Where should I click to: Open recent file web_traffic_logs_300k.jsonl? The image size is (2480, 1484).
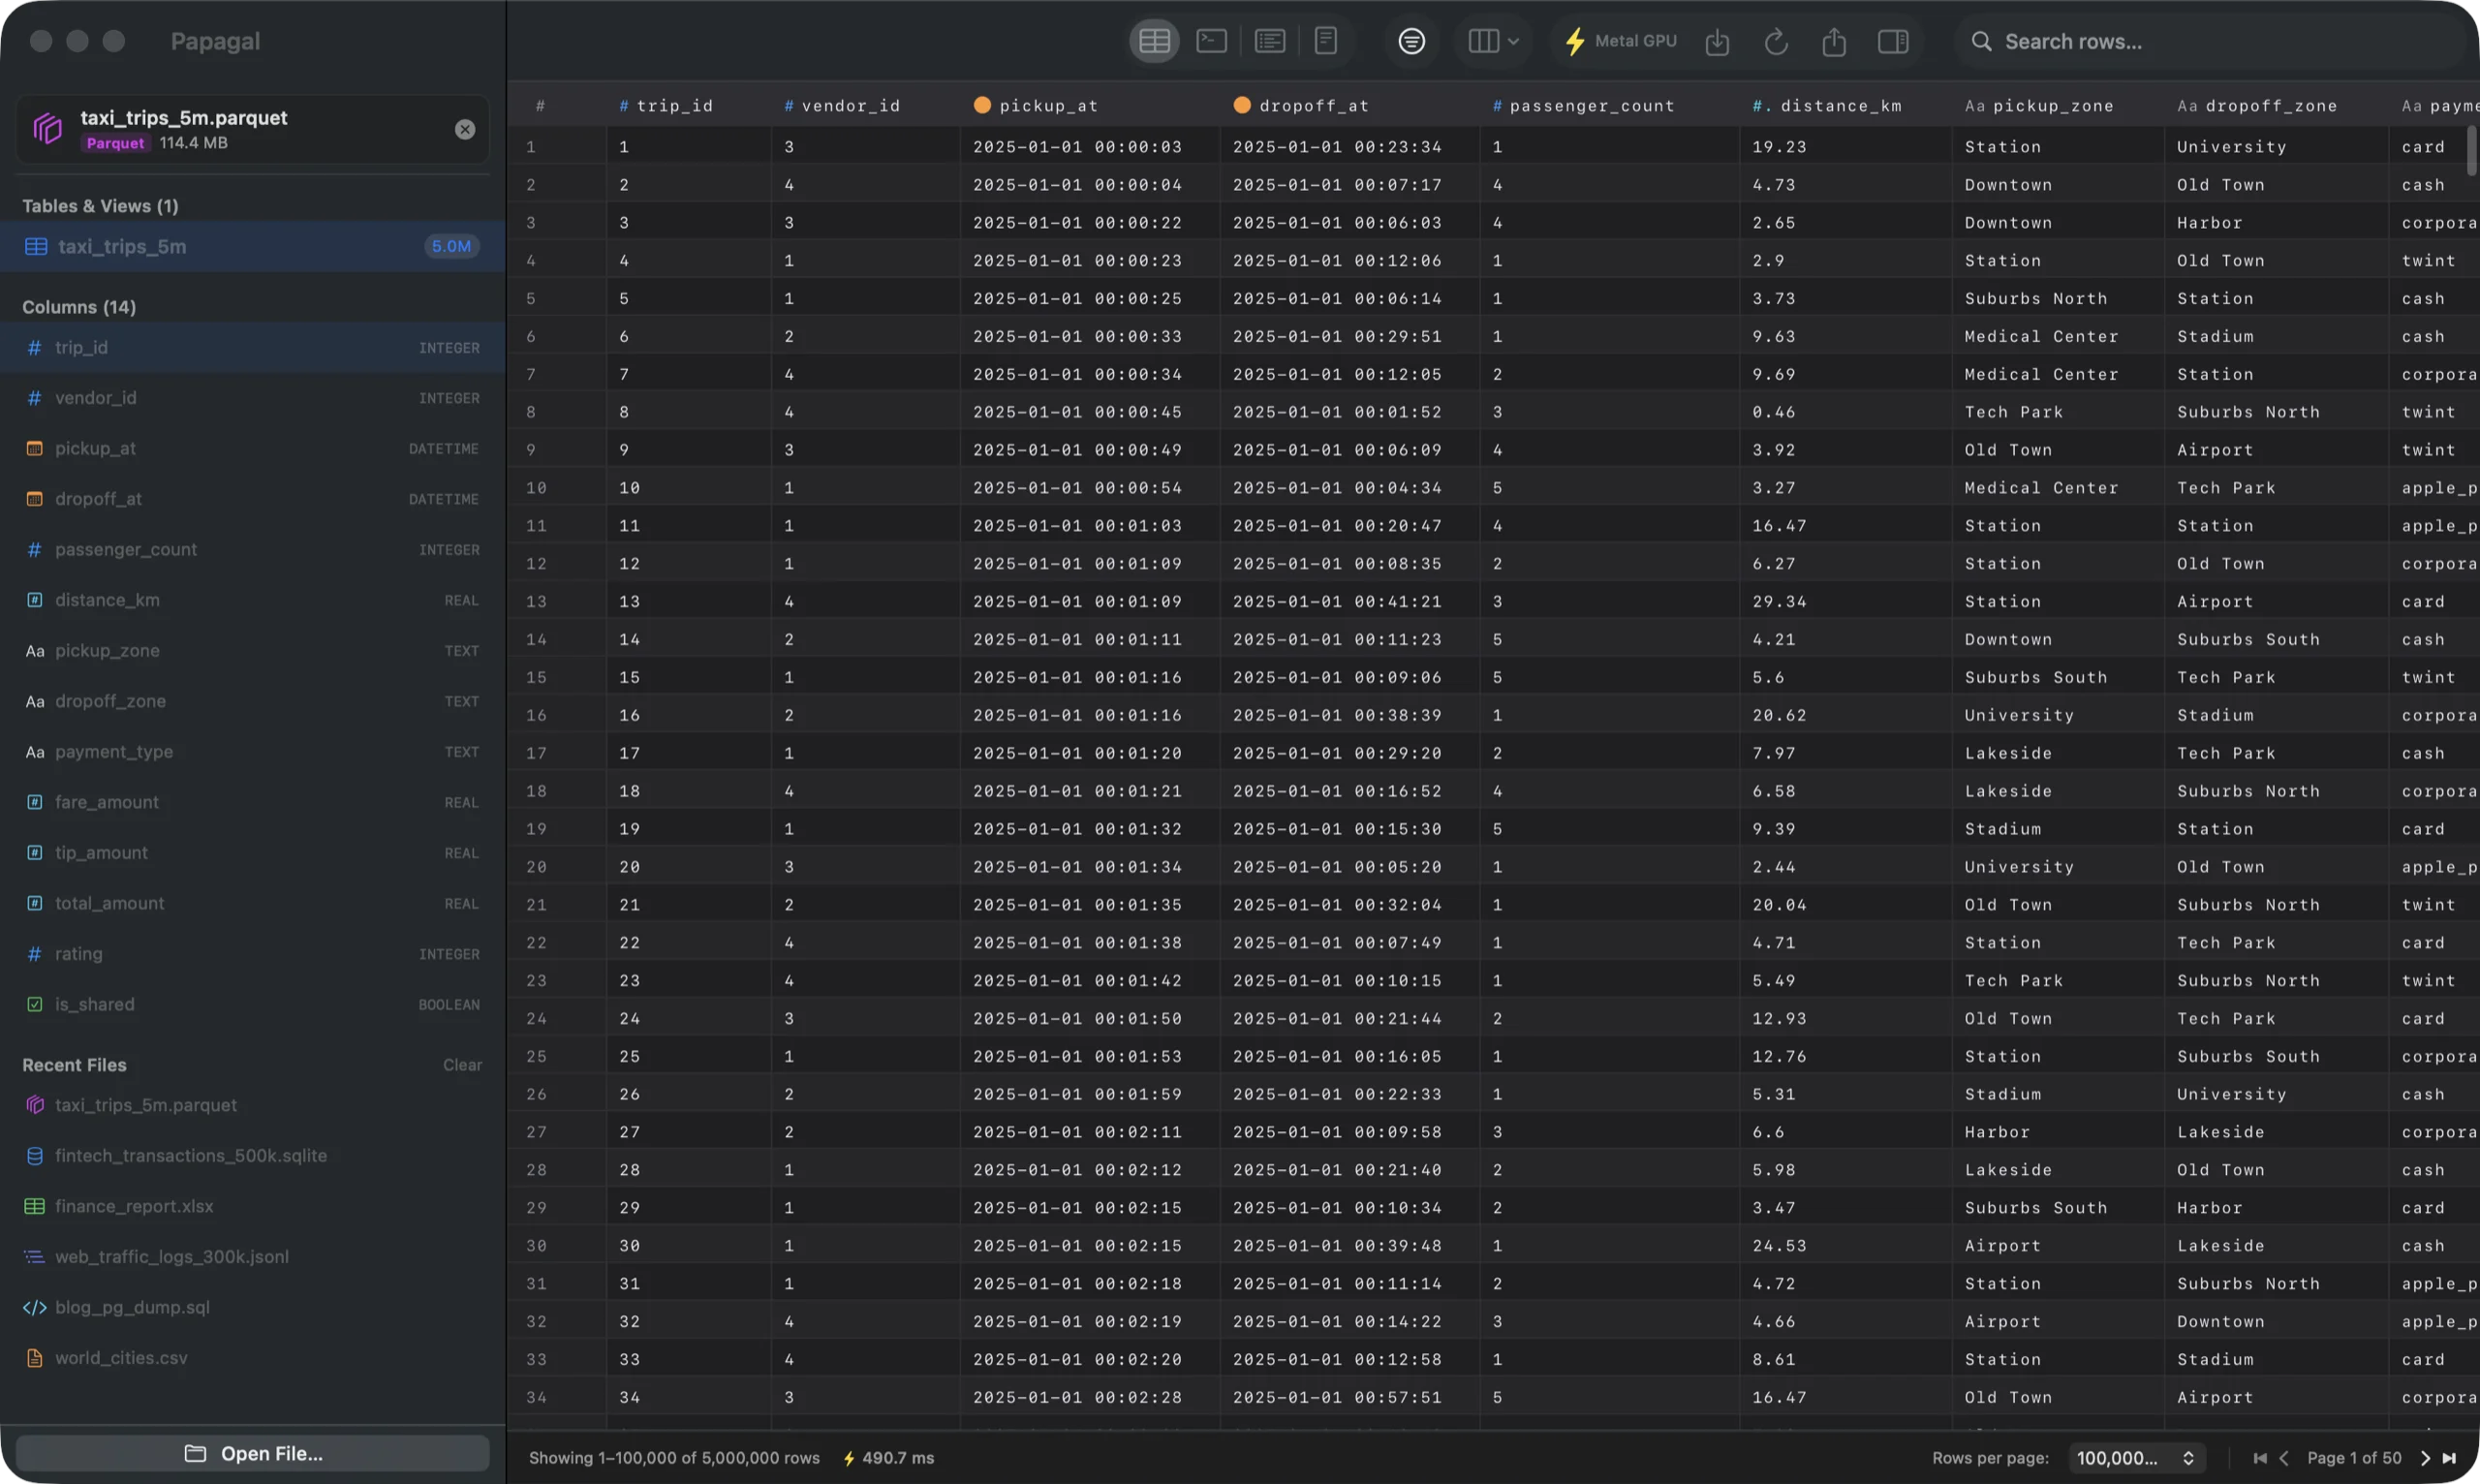[252, 1256]
